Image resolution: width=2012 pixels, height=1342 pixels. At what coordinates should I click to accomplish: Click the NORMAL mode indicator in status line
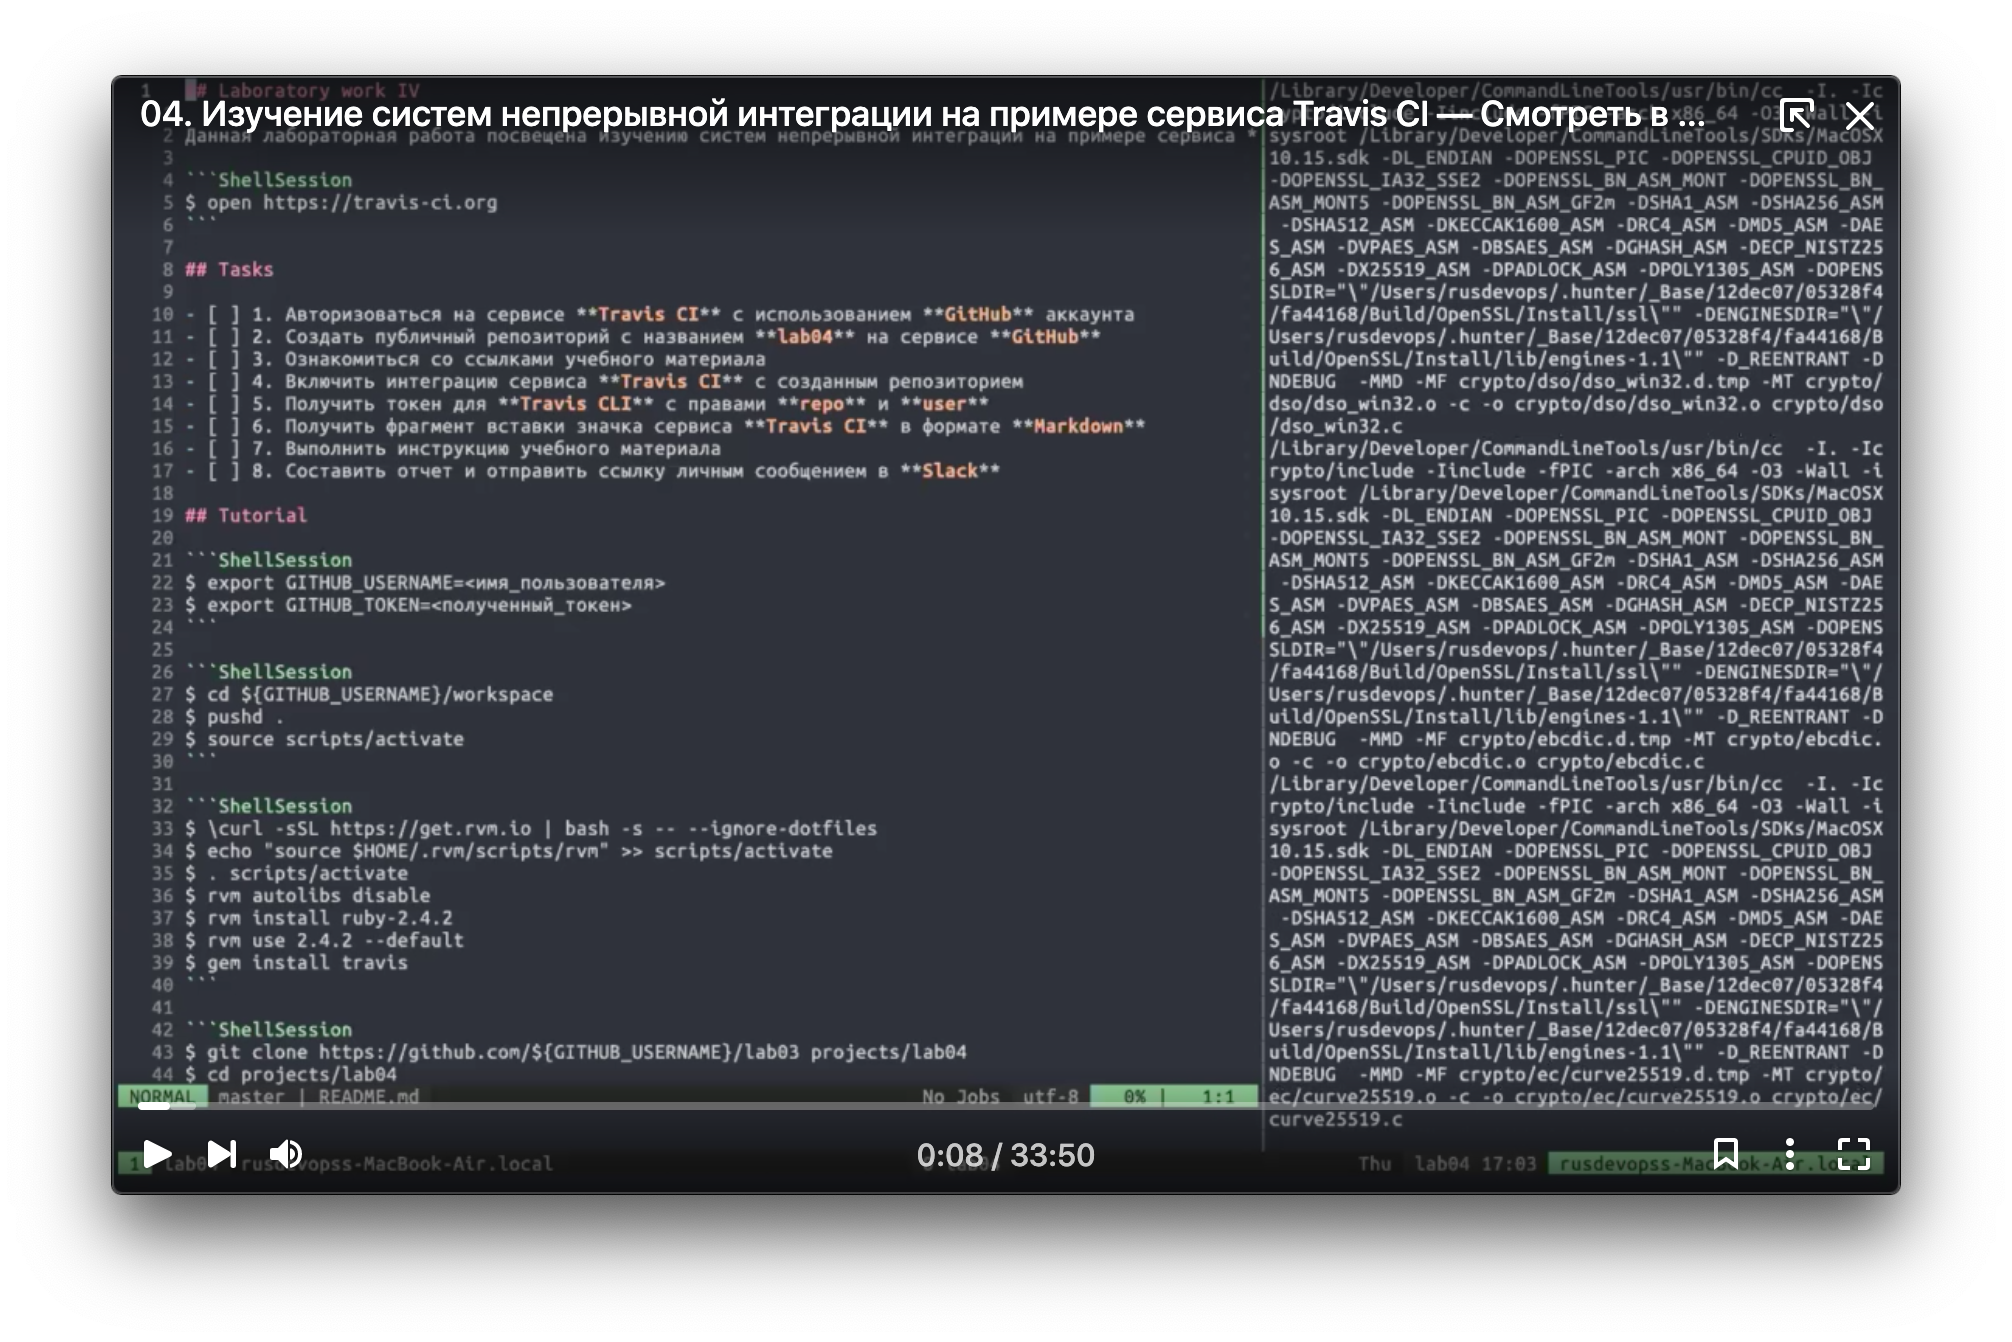pyautogui.click(x=162, y=1096)
